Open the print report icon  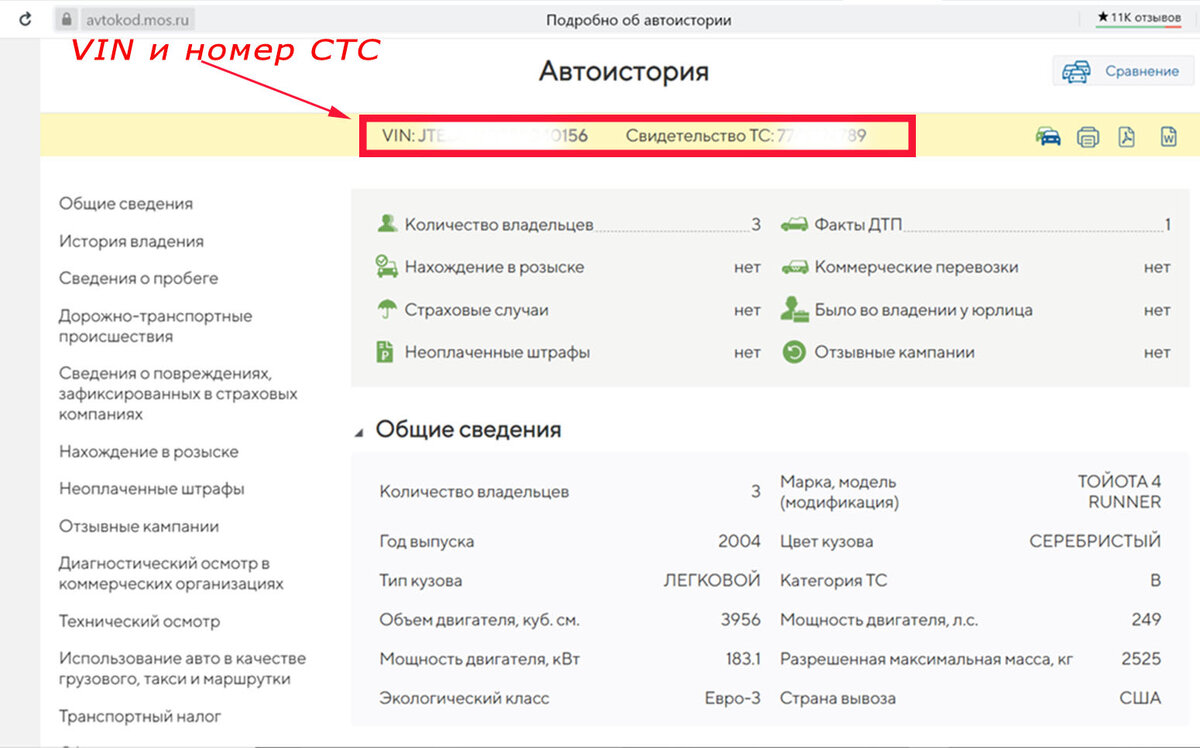pos(1087,136)
